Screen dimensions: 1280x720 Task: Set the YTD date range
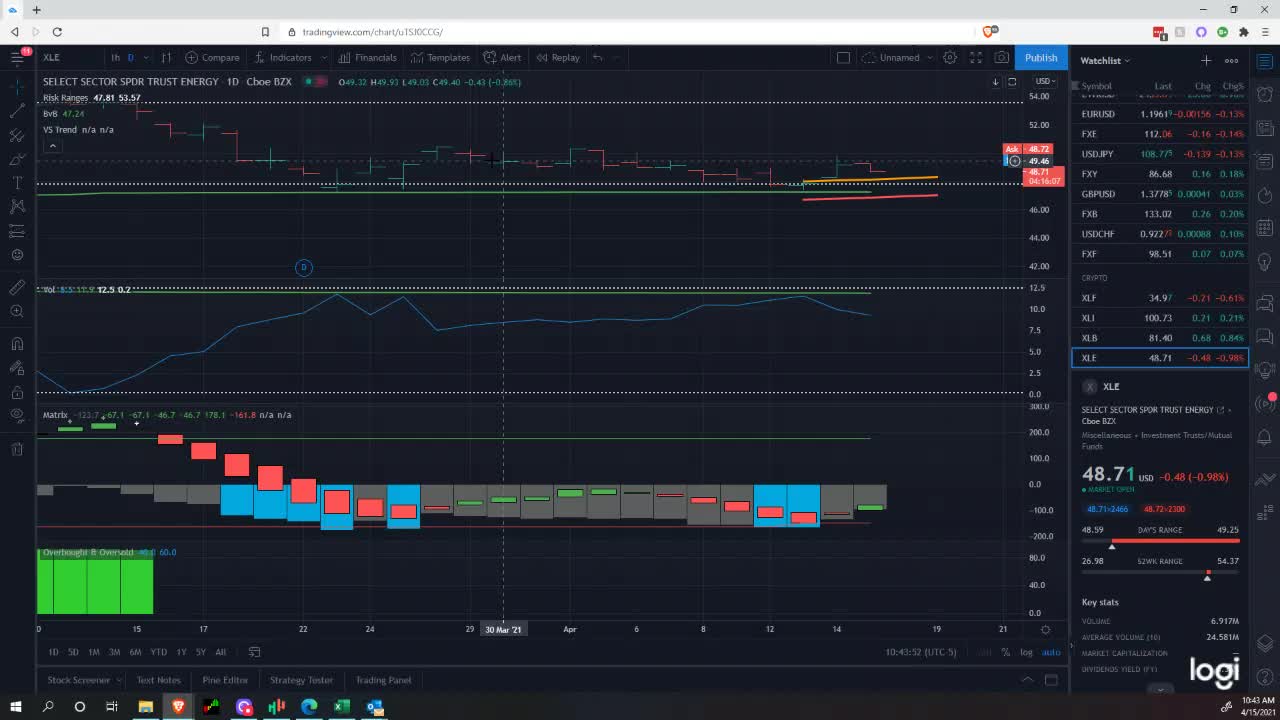158,652
